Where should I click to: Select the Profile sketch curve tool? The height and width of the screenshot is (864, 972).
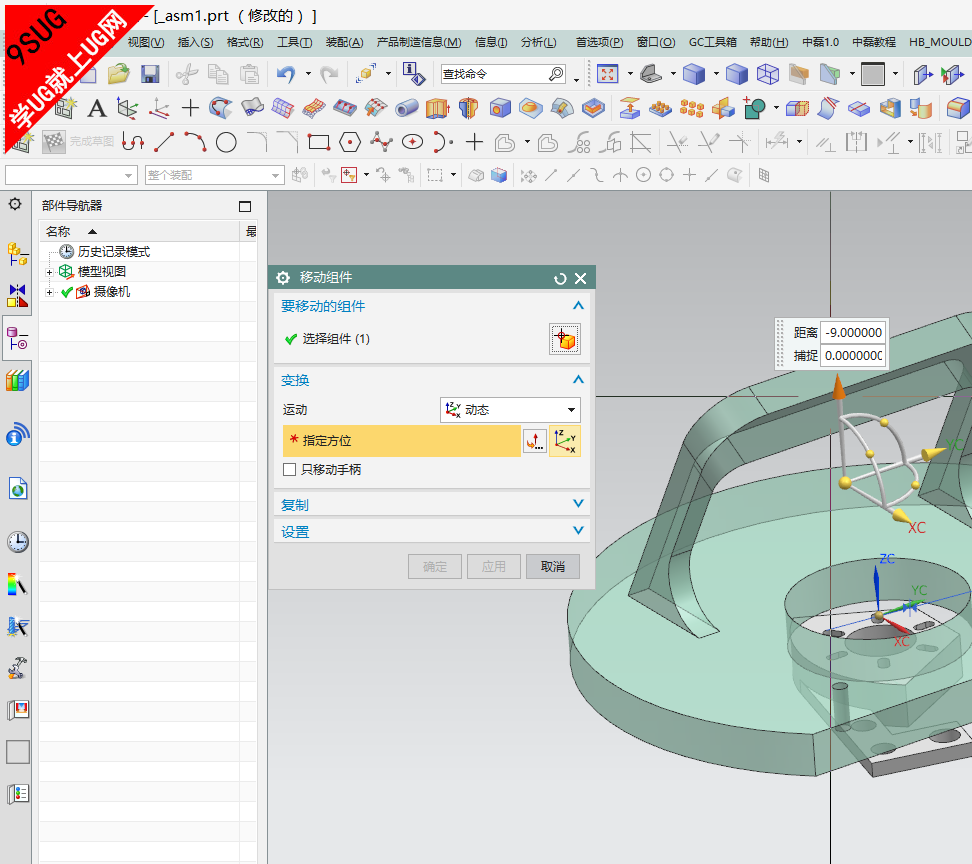[133, 142]
